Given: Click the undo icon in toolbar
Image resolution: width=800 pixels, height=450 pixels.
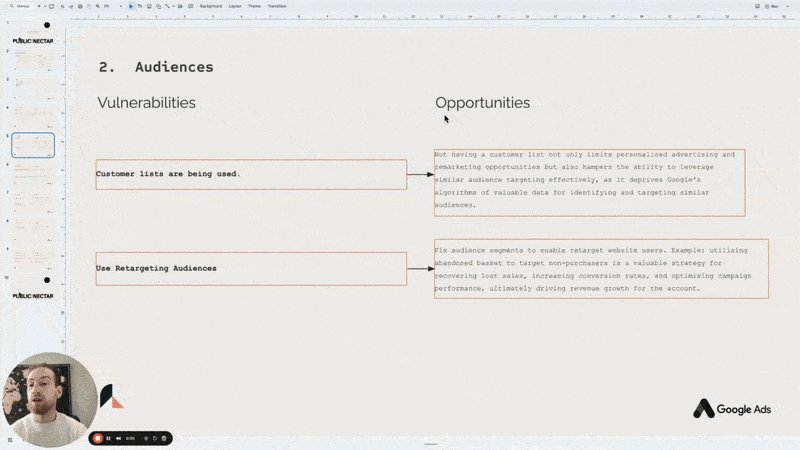Looking at the screenshot, I should [x=62, y=6].
